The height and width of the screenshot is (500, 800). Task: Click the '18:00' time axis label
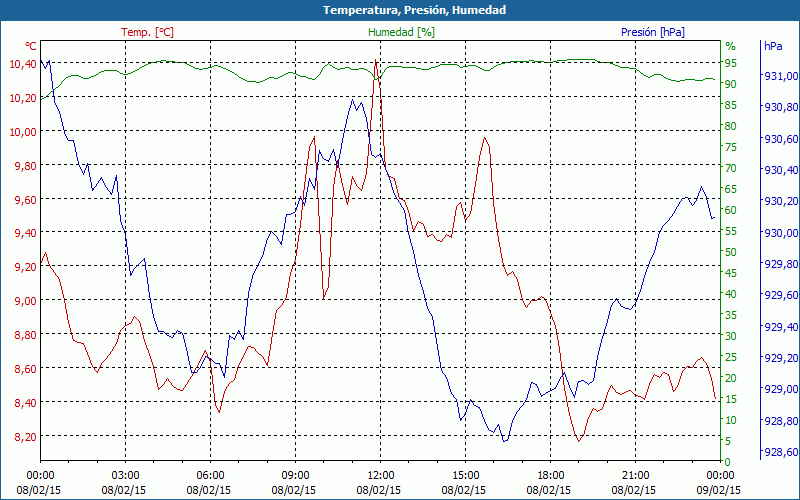(x=551, y=476)
